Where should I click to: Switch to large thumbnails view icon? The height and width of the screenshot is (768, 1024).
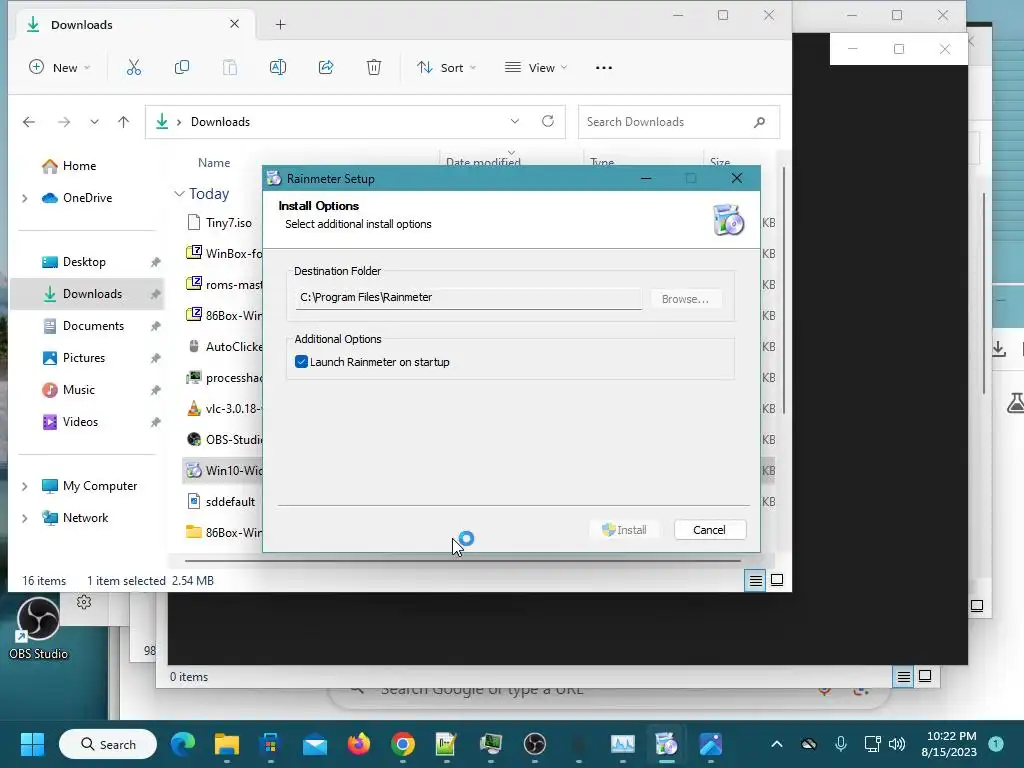(x=777, y=580)
